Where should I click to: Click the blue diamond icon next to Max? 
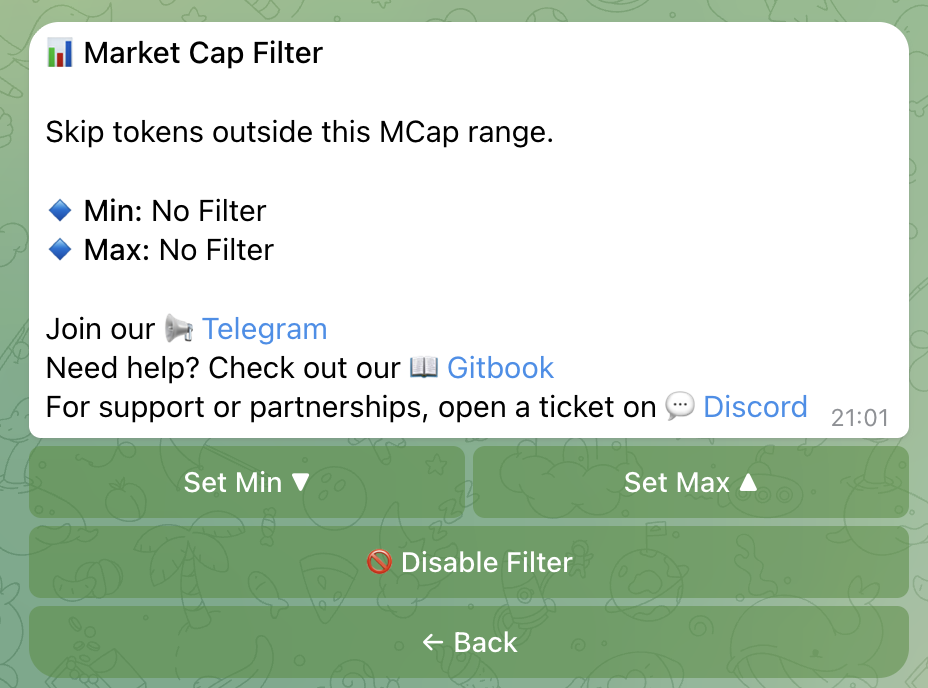(59, 248)
